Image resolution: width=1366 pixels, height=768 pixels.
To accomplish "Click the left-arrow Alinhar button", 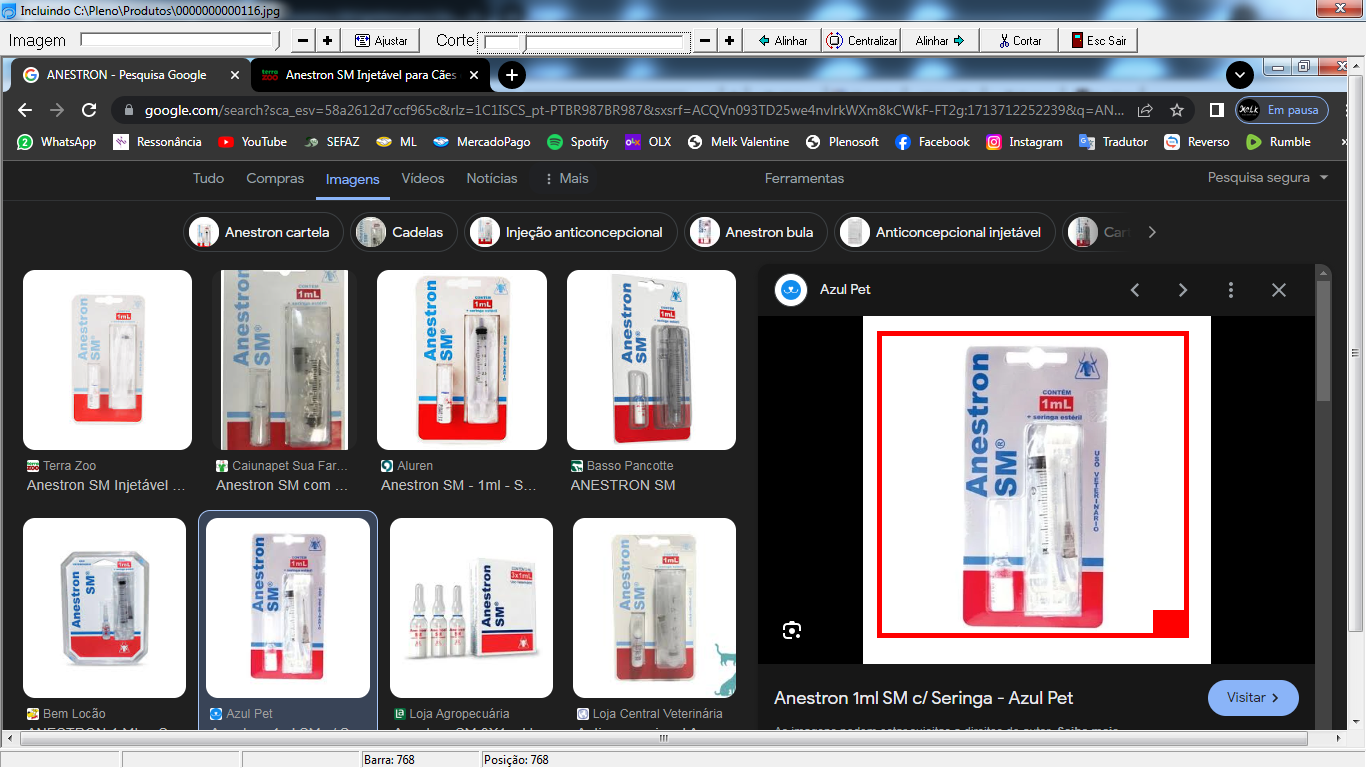I will pyautogui.click(x=782, y=41).
